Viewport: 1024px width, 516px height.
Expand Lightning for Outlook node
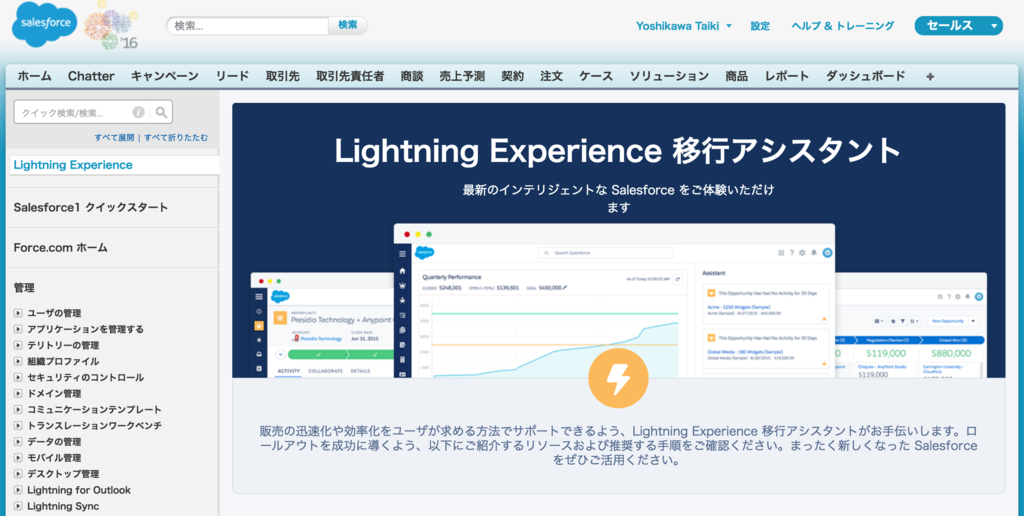coord(18,490)
